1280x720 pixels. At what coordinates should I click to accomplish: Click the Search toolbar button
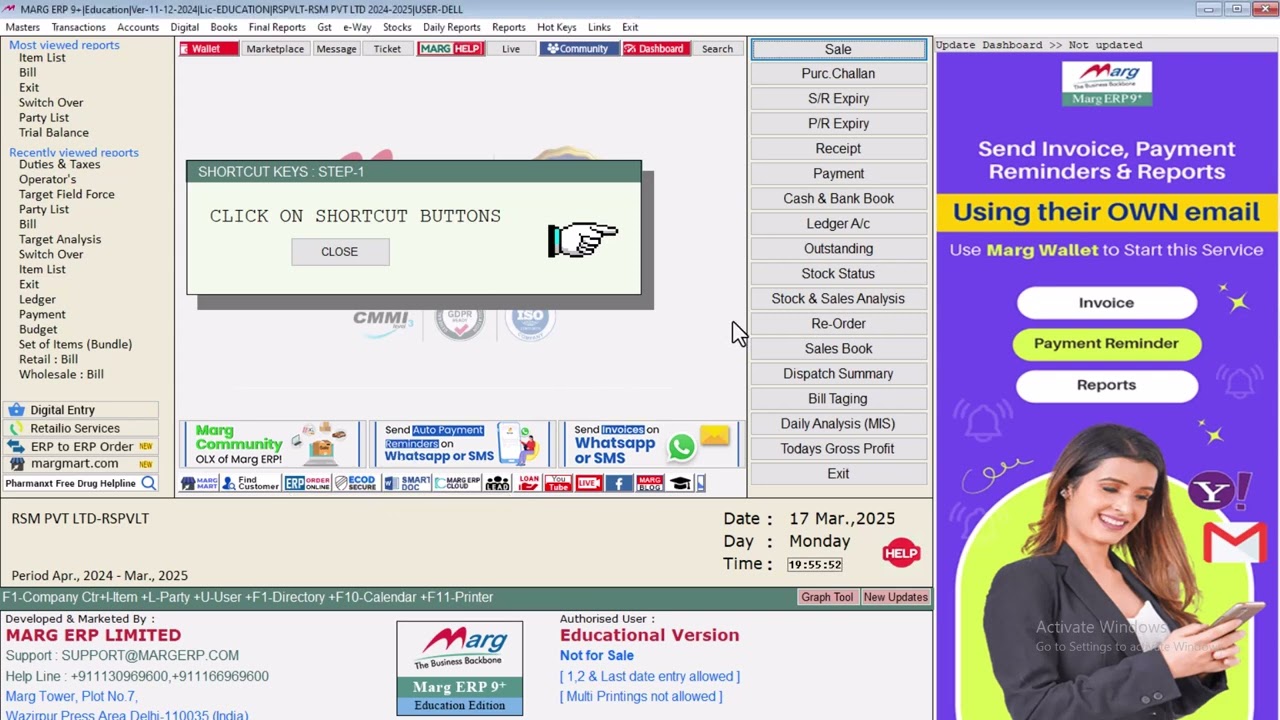[x=717, y=49]
